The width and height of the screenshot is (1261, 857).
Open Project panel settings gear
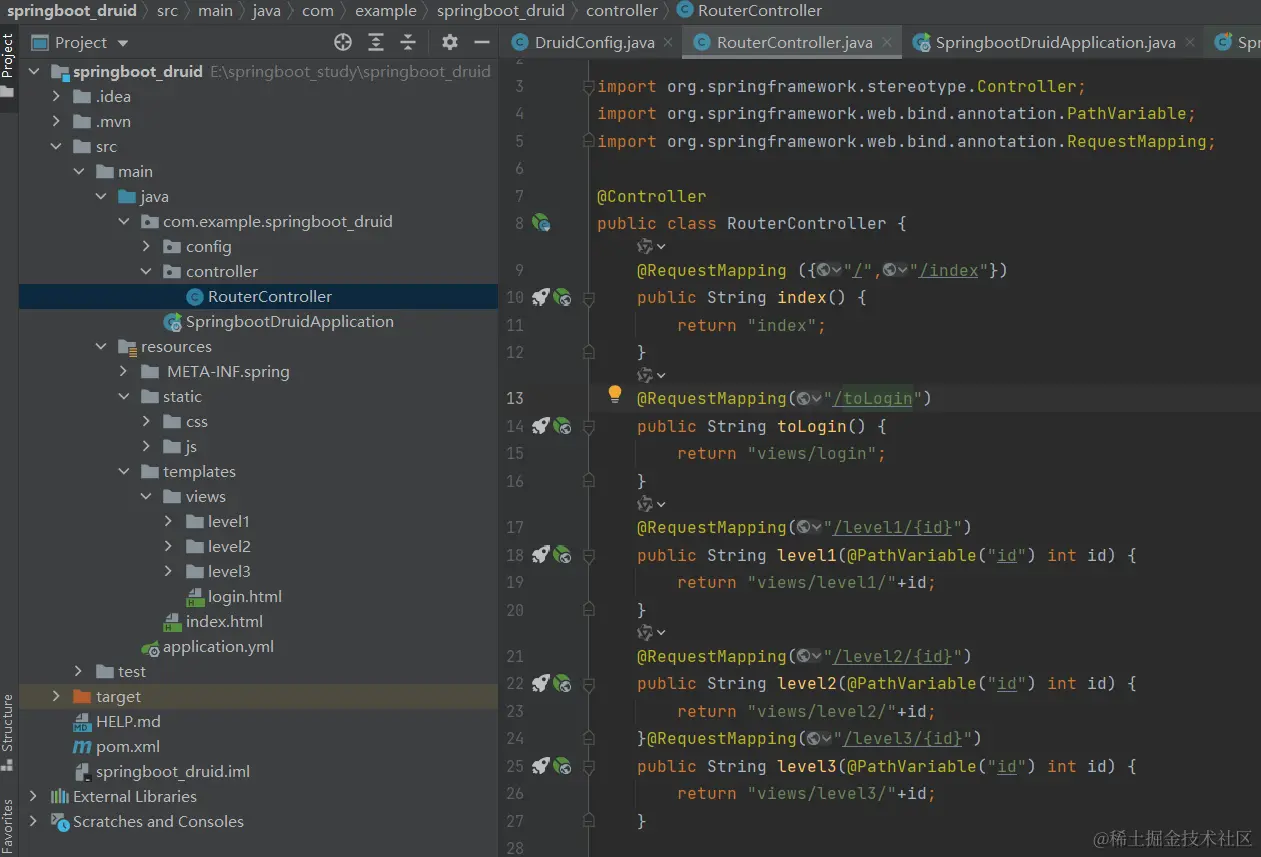point(450,42)
